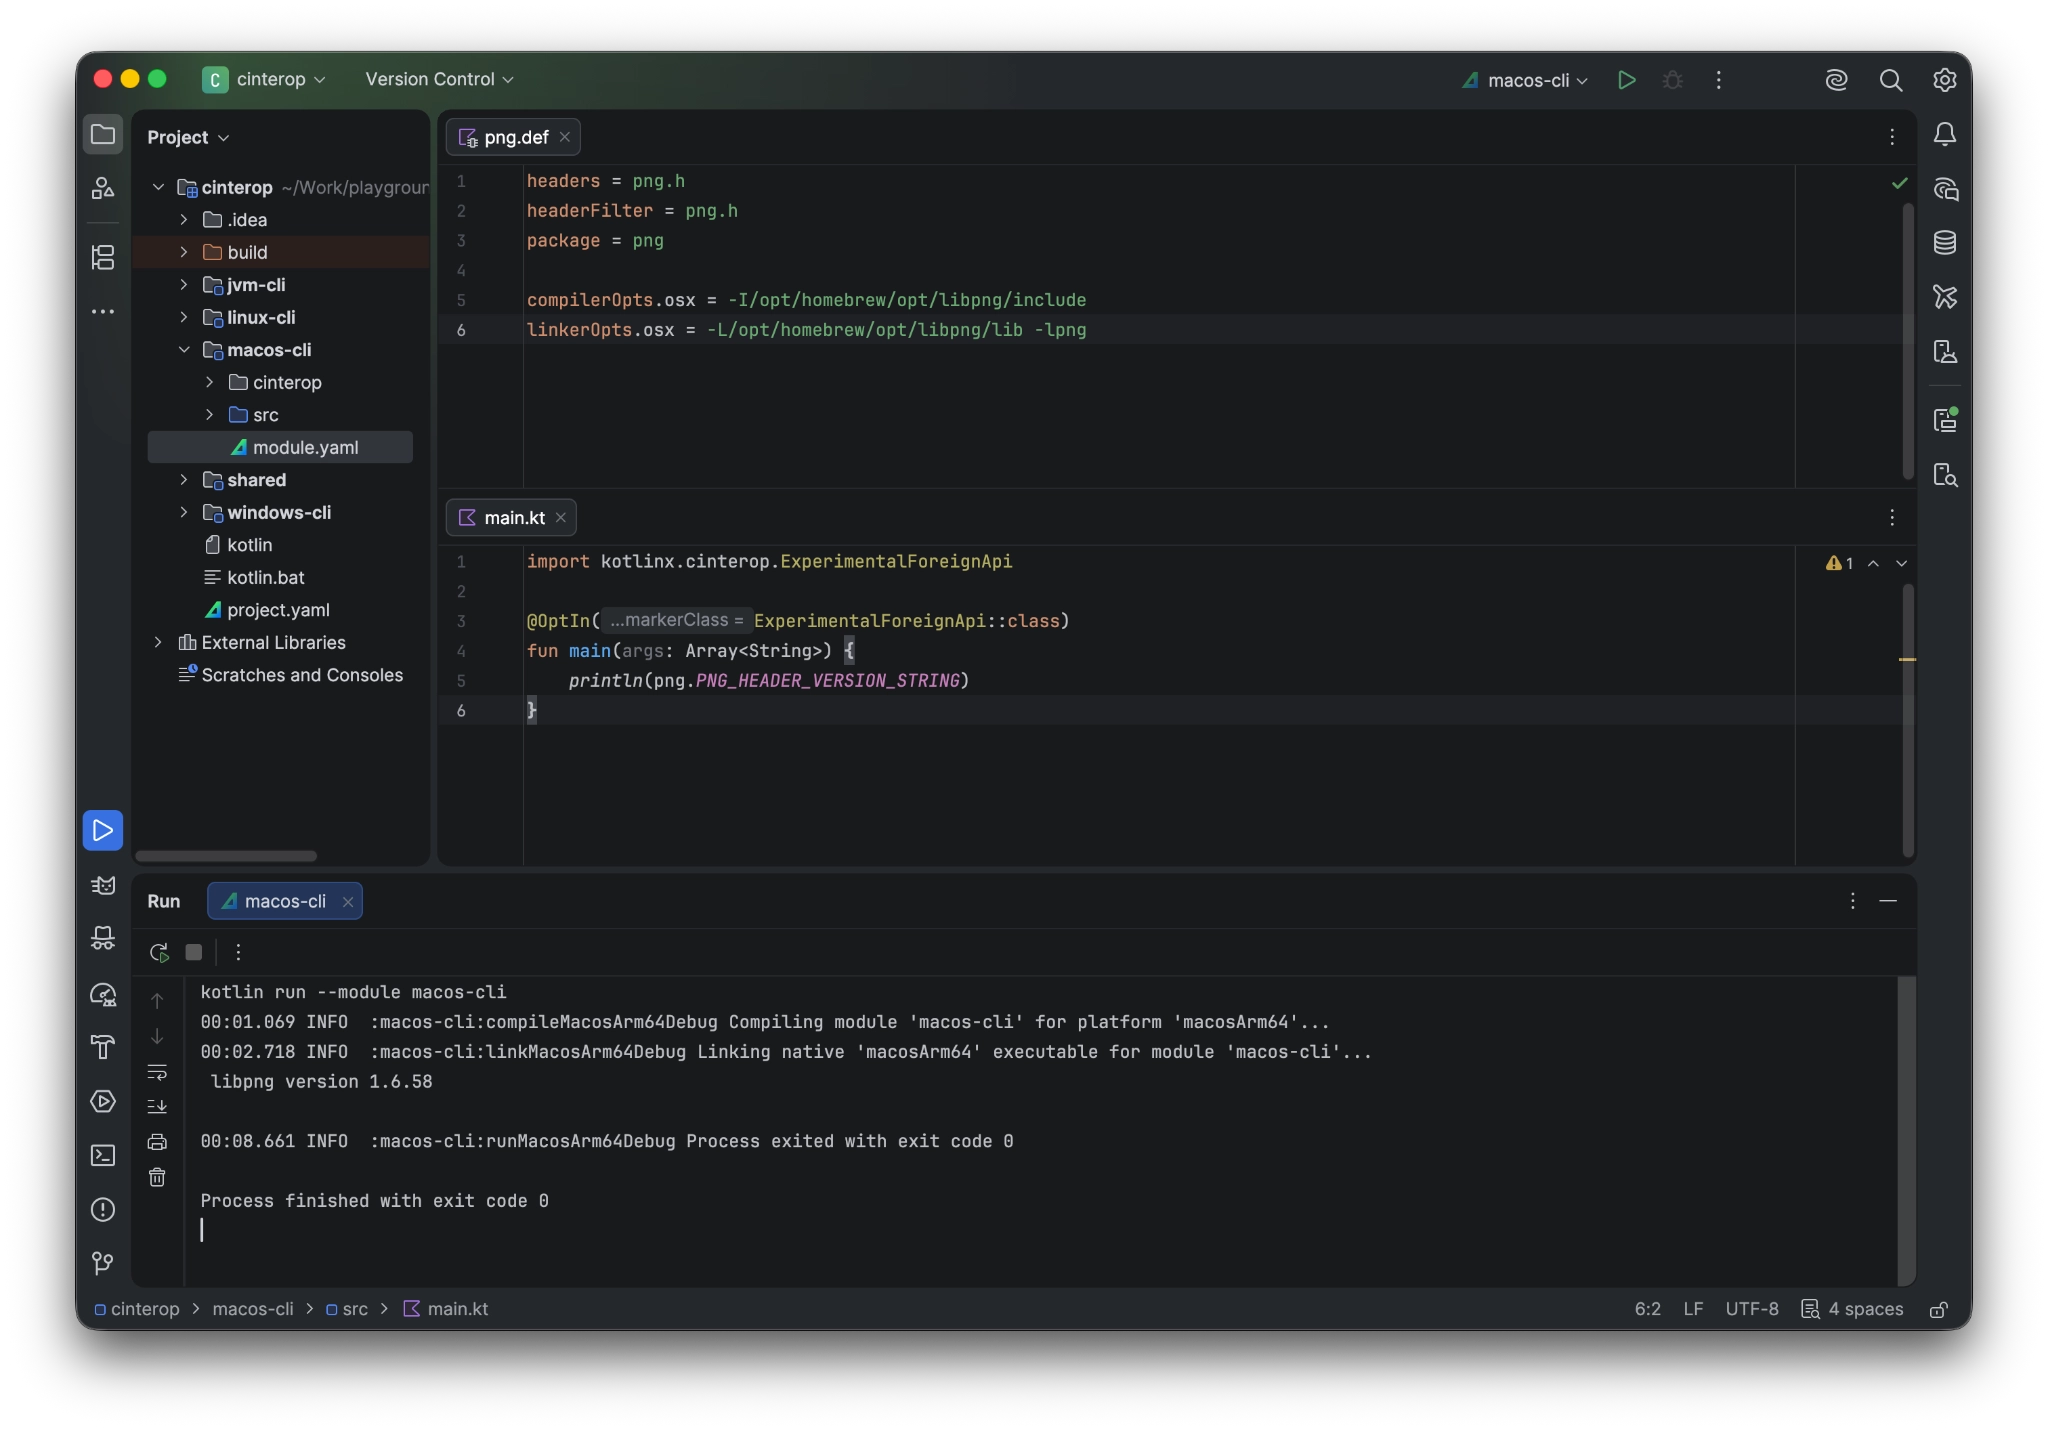Open the Terminal tool window

click(x=103, y=1155)
